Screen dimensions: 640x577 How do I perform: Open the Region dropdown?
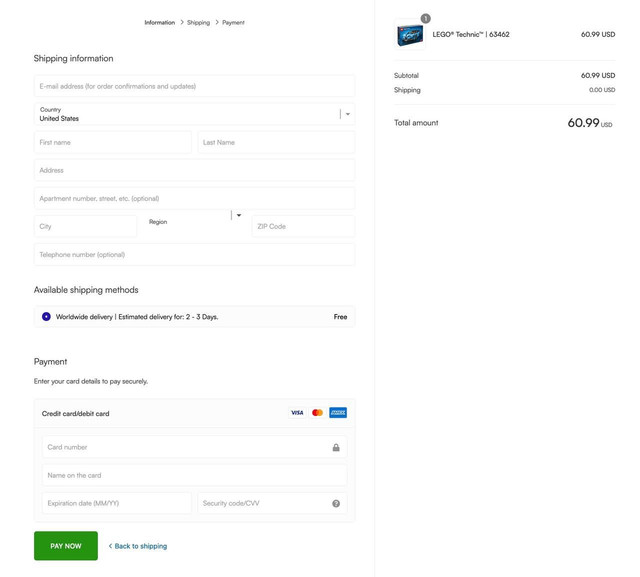point(194,220)
